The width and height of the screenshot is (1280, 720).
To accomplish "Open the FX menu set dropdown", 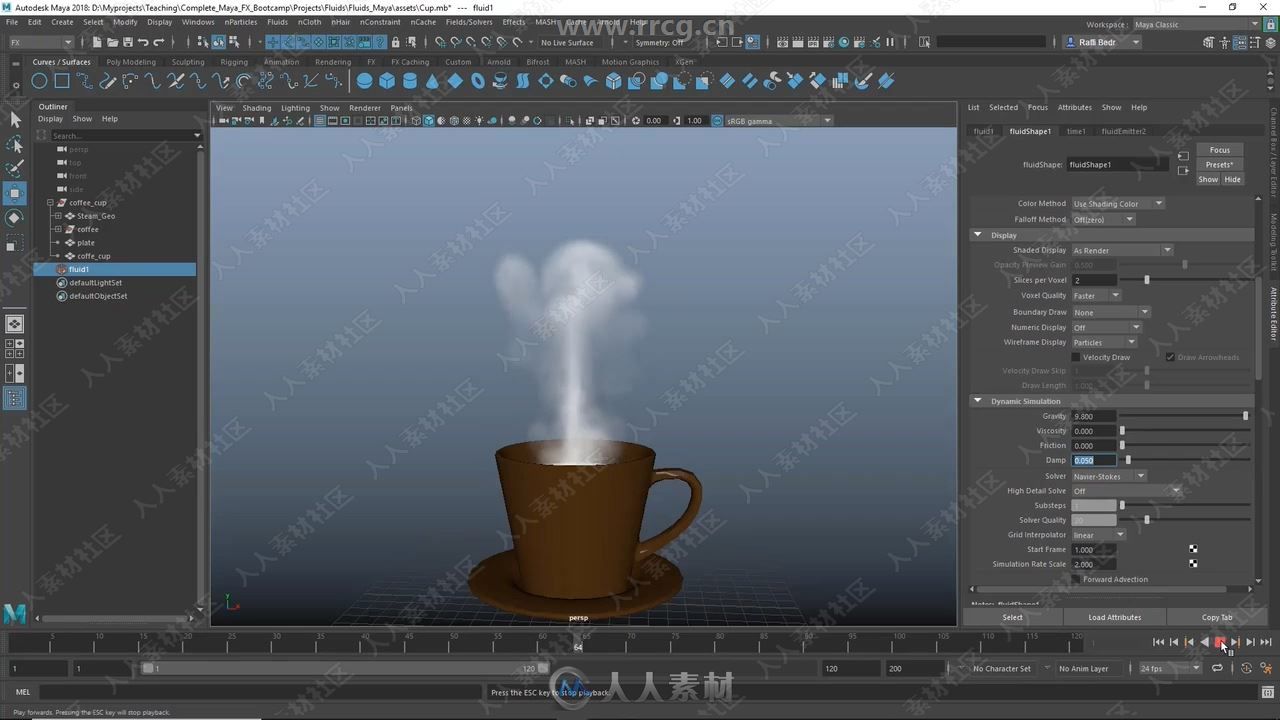I will pyautogui.click(x=40, y=42).
